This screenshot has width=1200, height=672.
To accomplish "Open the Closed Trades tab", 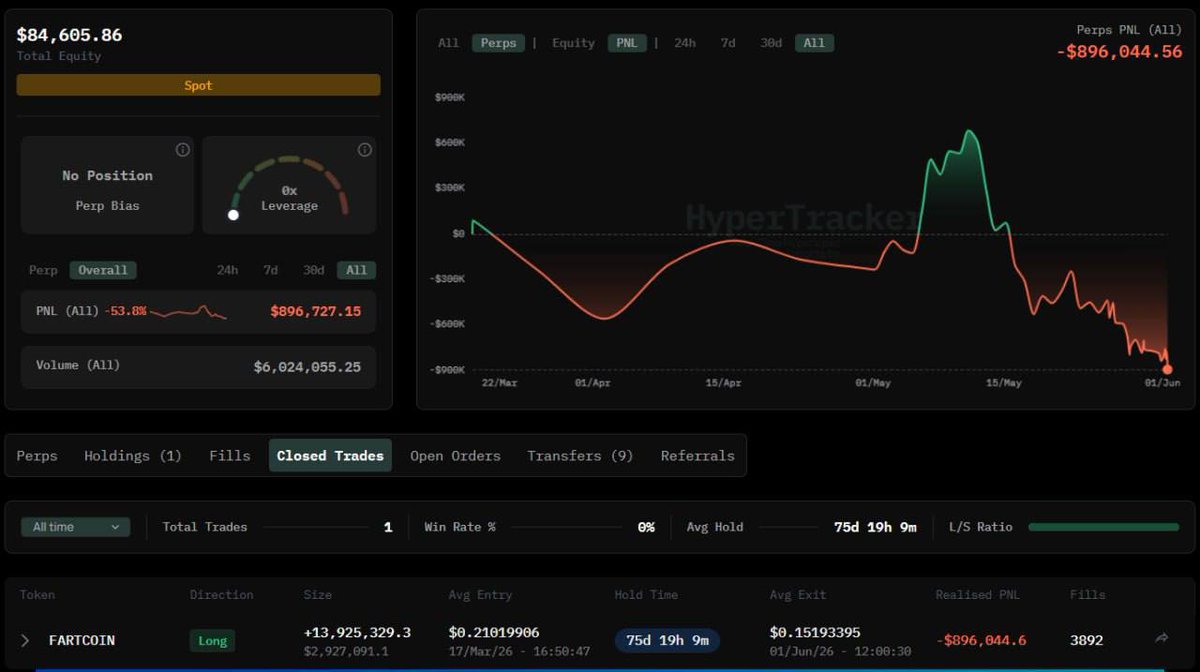I will [330, 456].
